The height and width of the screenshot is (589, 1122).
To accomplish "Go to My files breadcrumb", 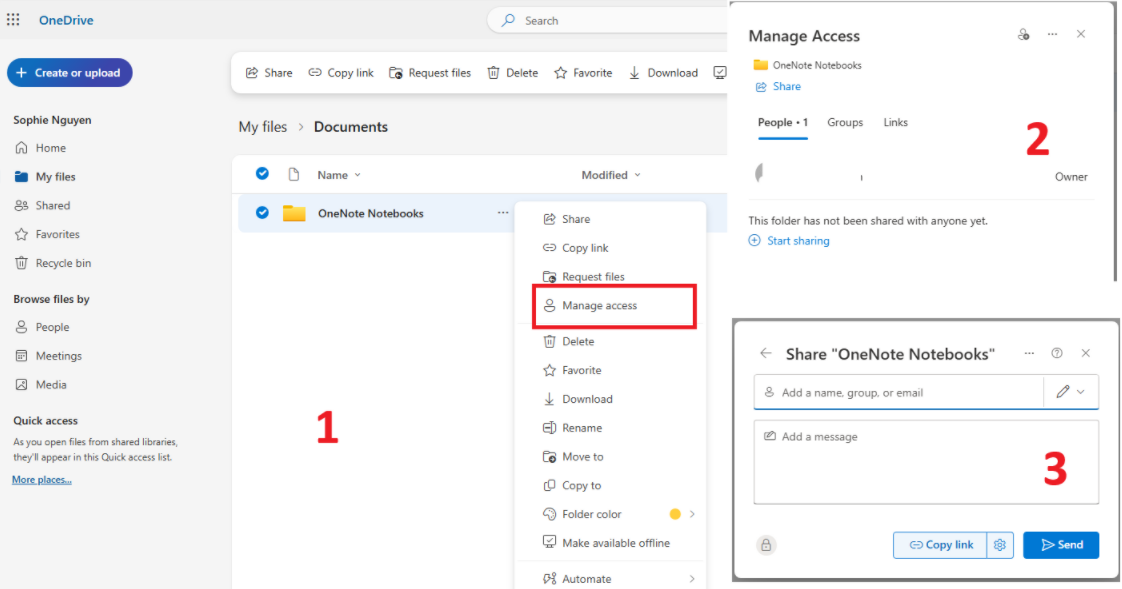I will pos(263,127).
